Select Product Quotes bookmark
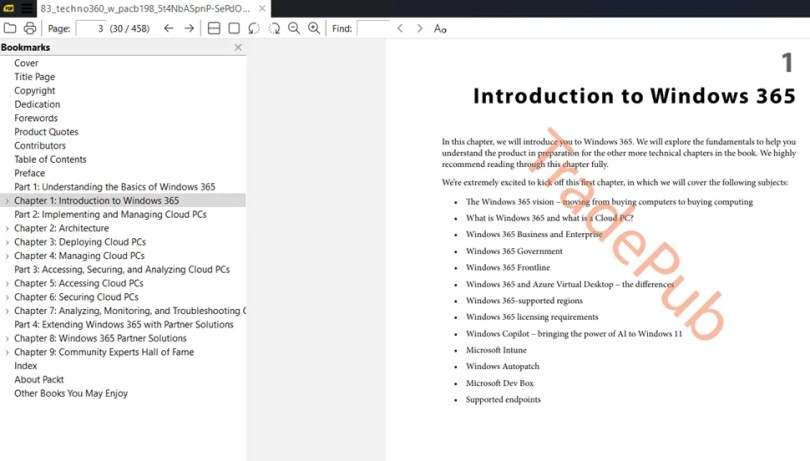This screenshot has width=810, height=461. [x=46, y=132]
